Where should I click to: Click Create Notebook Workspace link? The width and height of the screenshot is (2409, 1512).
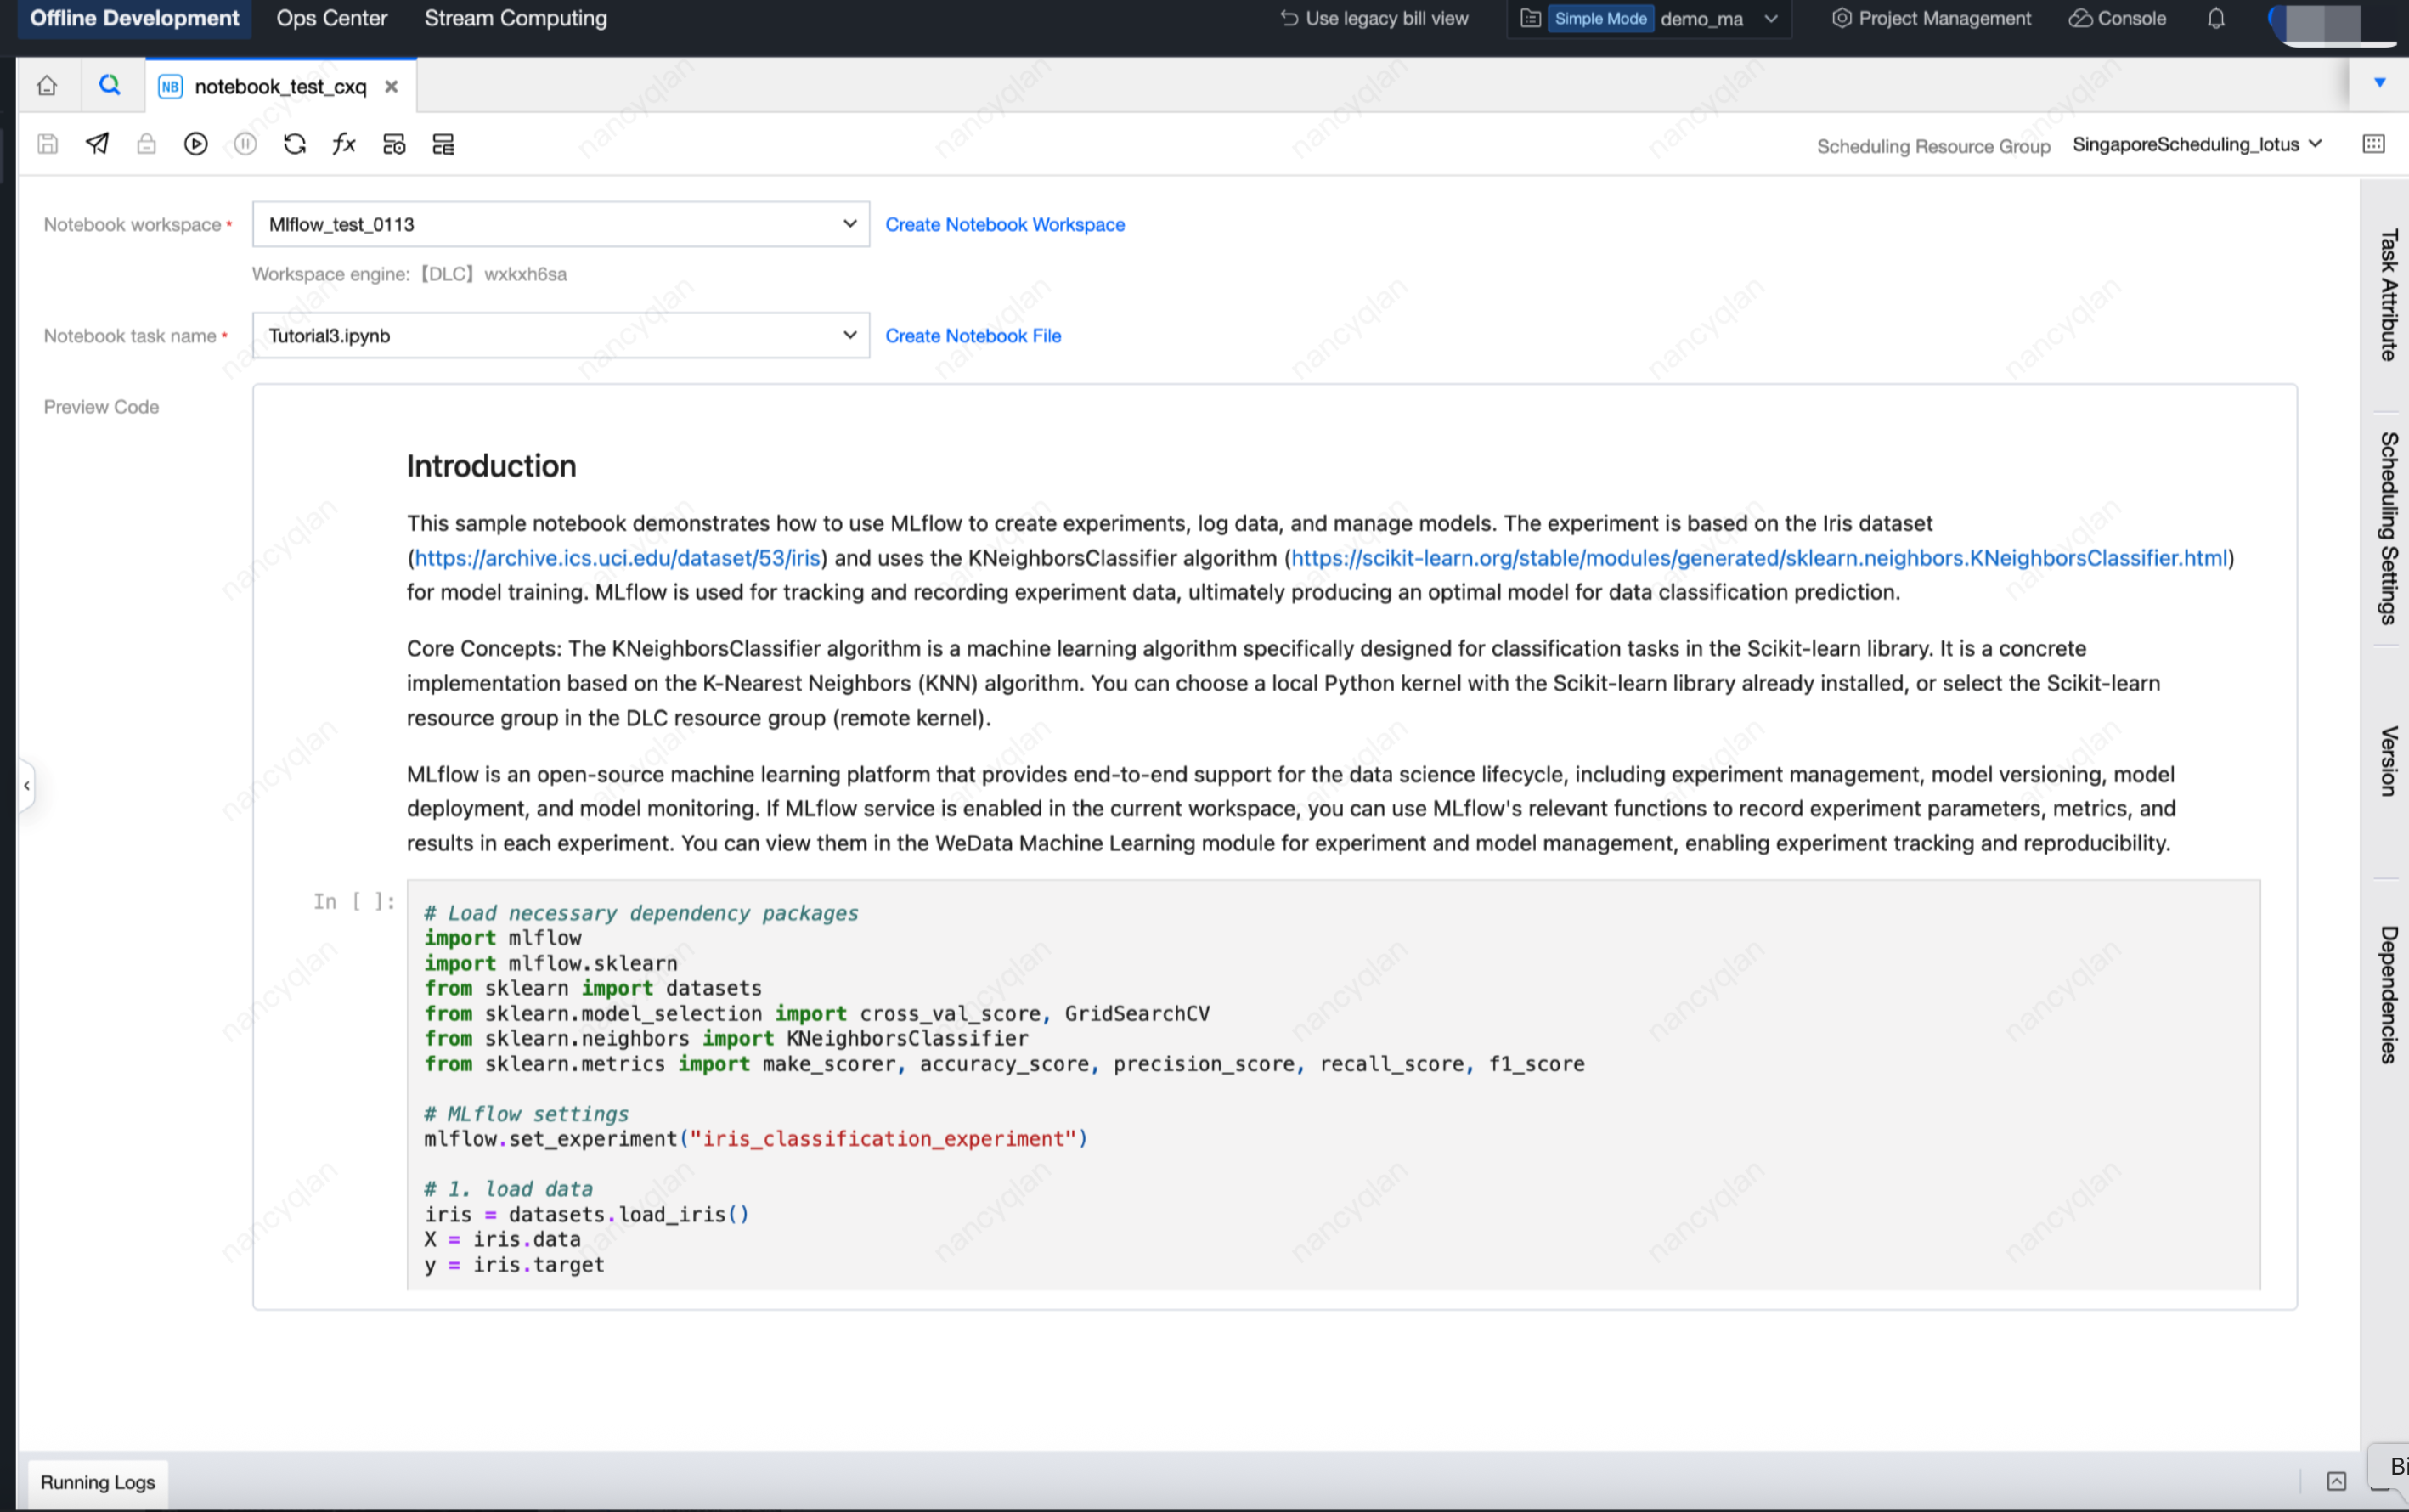click(1004, 225)
